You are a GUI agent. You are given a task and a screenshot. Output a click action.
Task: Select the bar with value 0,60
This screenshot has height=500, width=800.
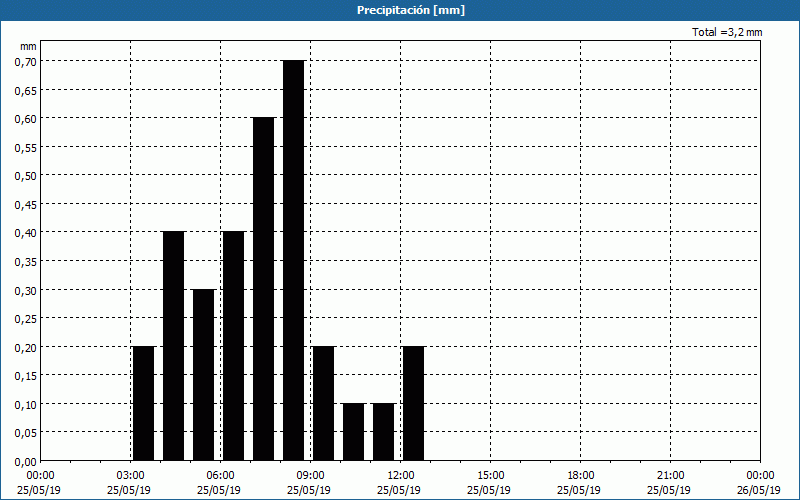[x=263, y=289]
